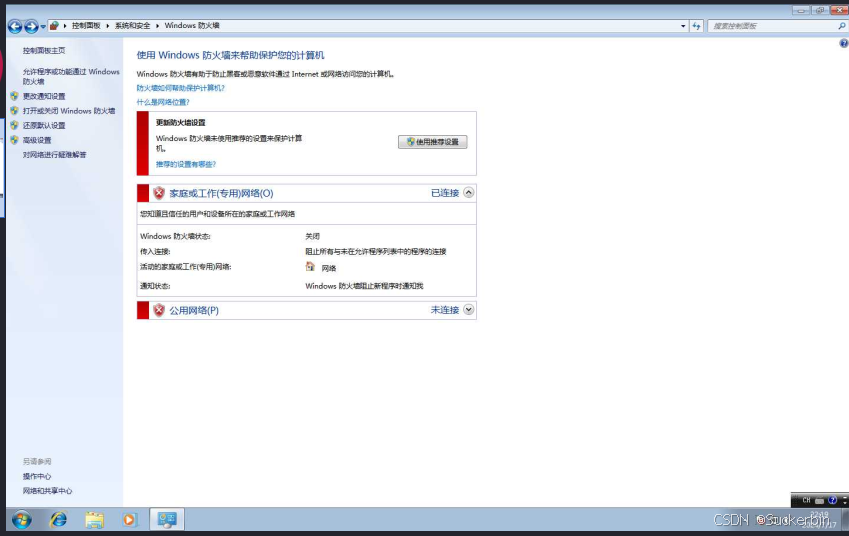The image size is (849, 536).
Task: Click the shield icon beside 还原默认设置
Action: pos(14,125)
